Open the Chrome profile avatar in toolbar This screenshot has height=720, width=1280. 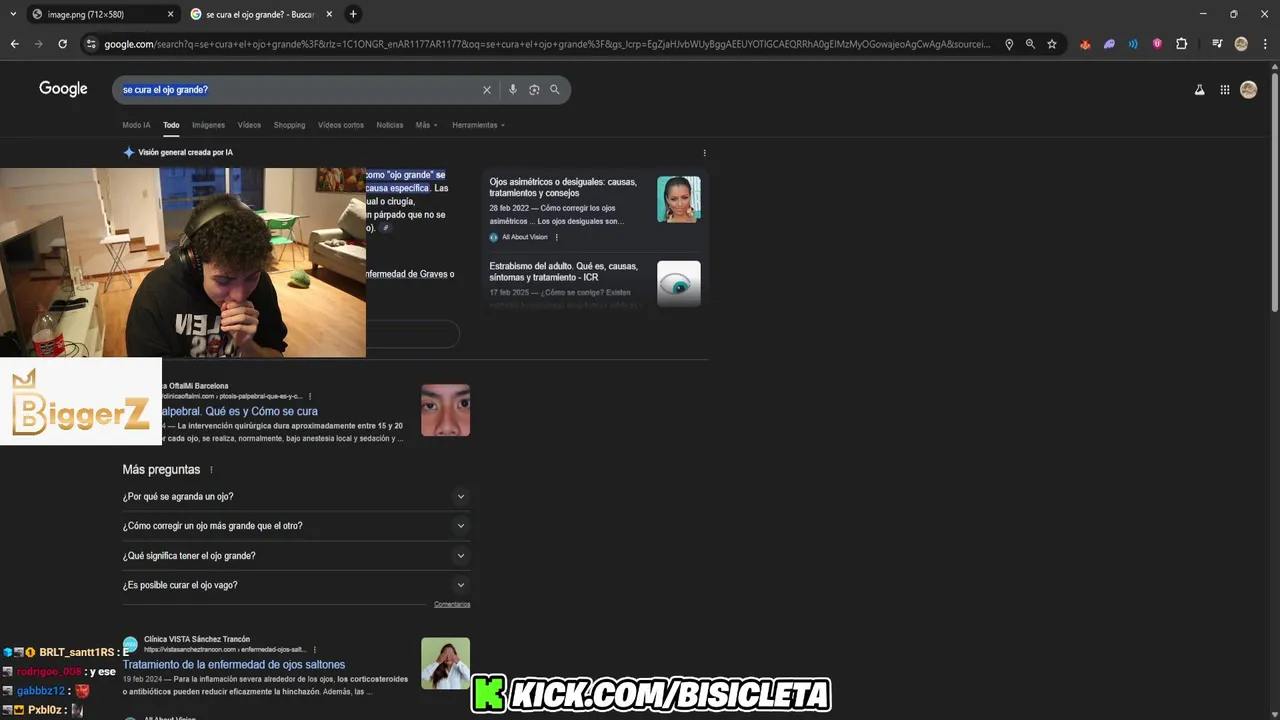[1241, 44]
